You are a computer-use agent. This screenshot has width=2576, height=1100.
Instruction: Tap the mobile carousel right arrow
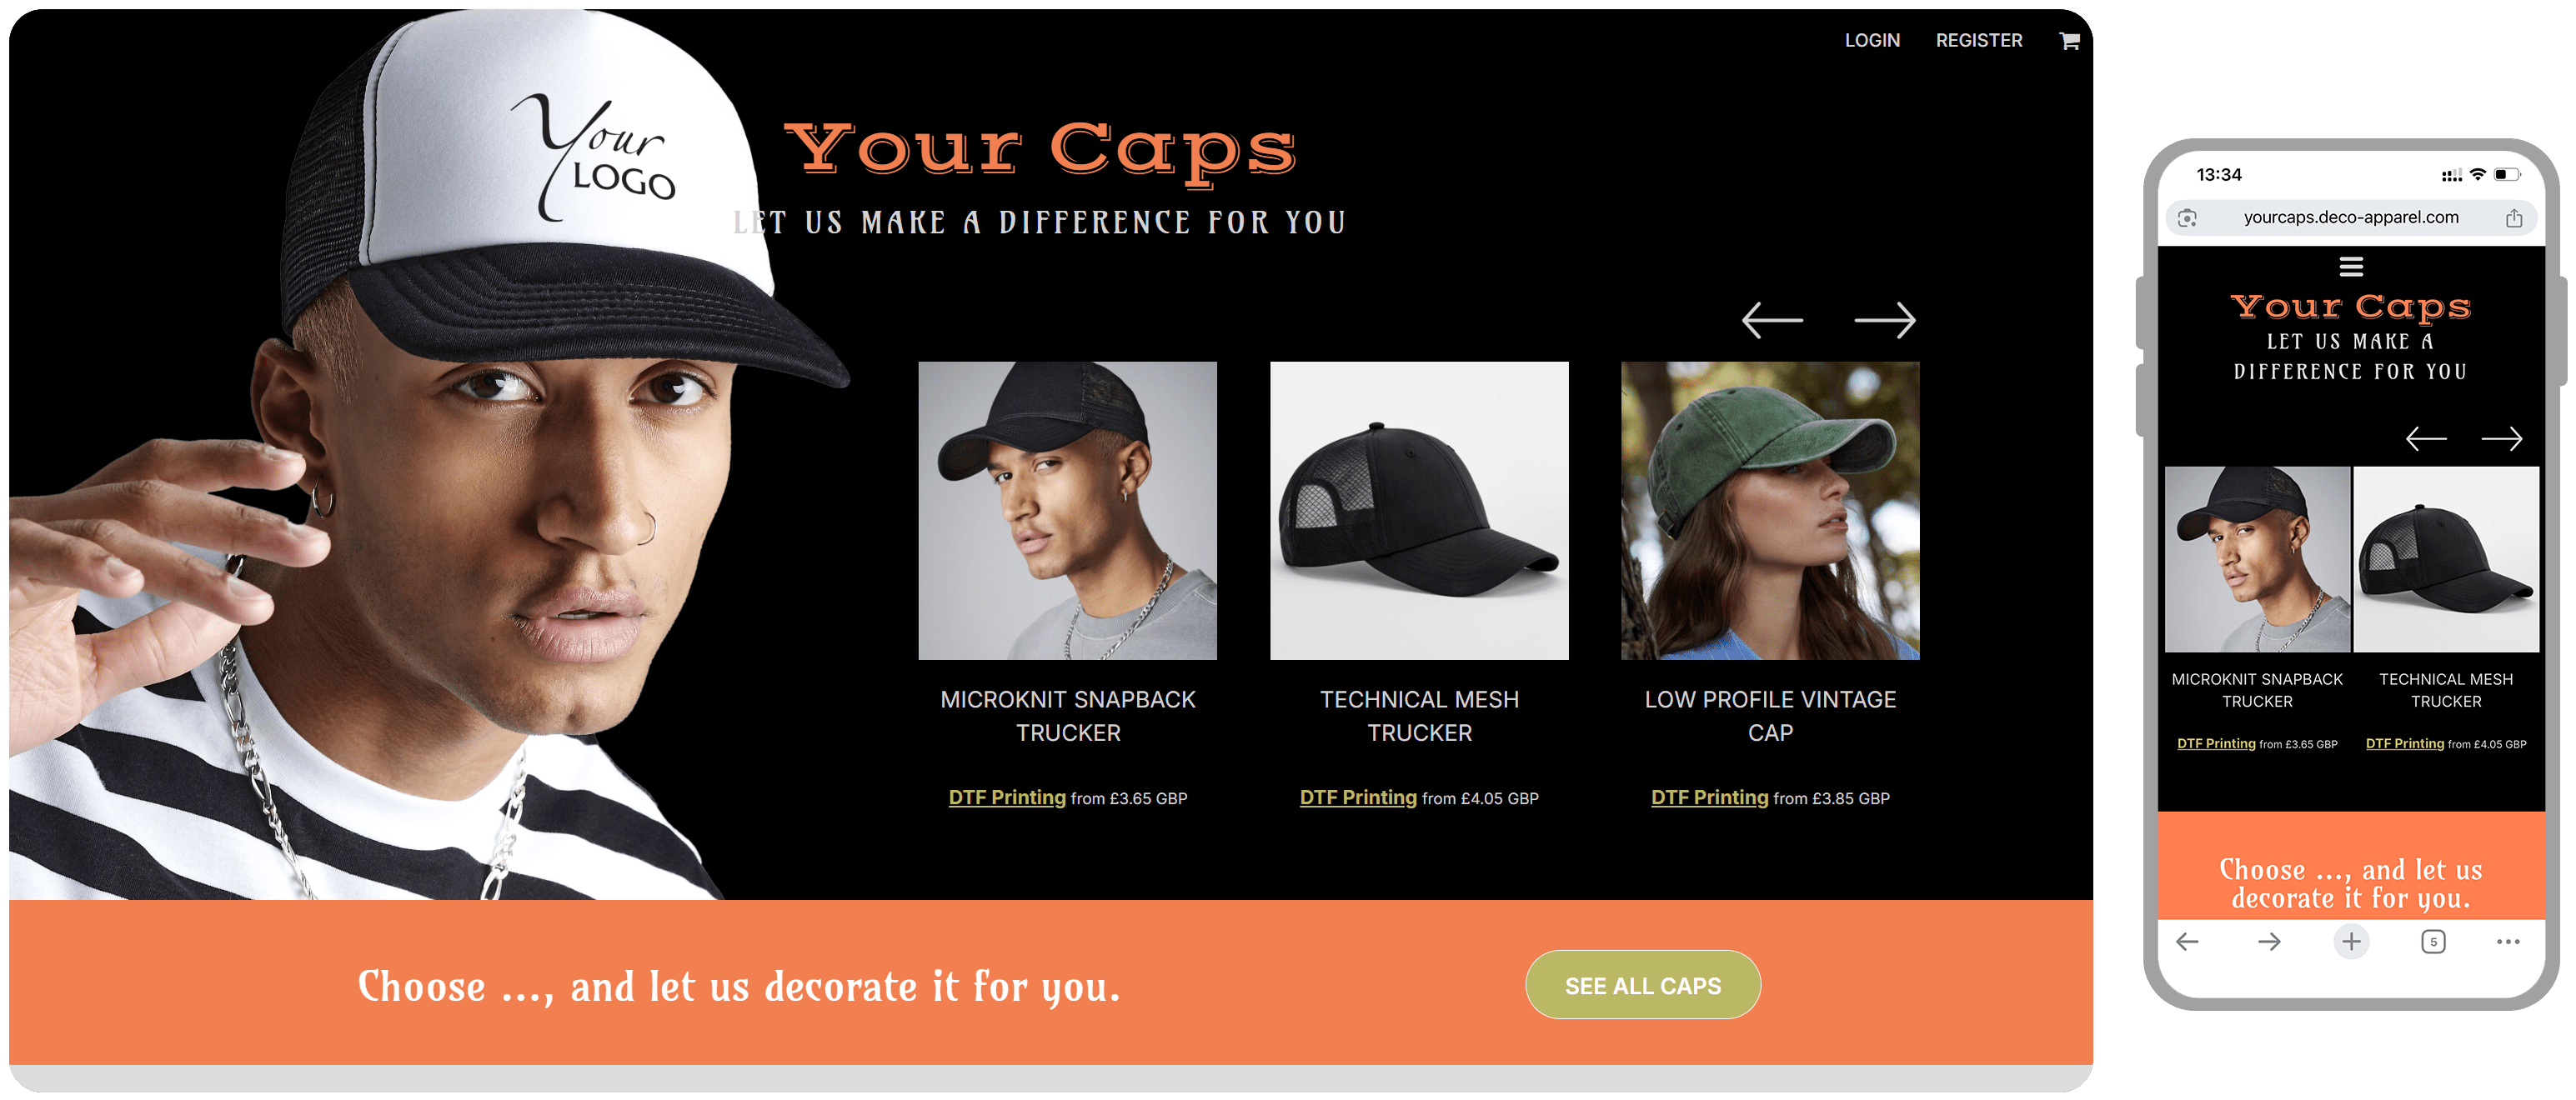2502,438
